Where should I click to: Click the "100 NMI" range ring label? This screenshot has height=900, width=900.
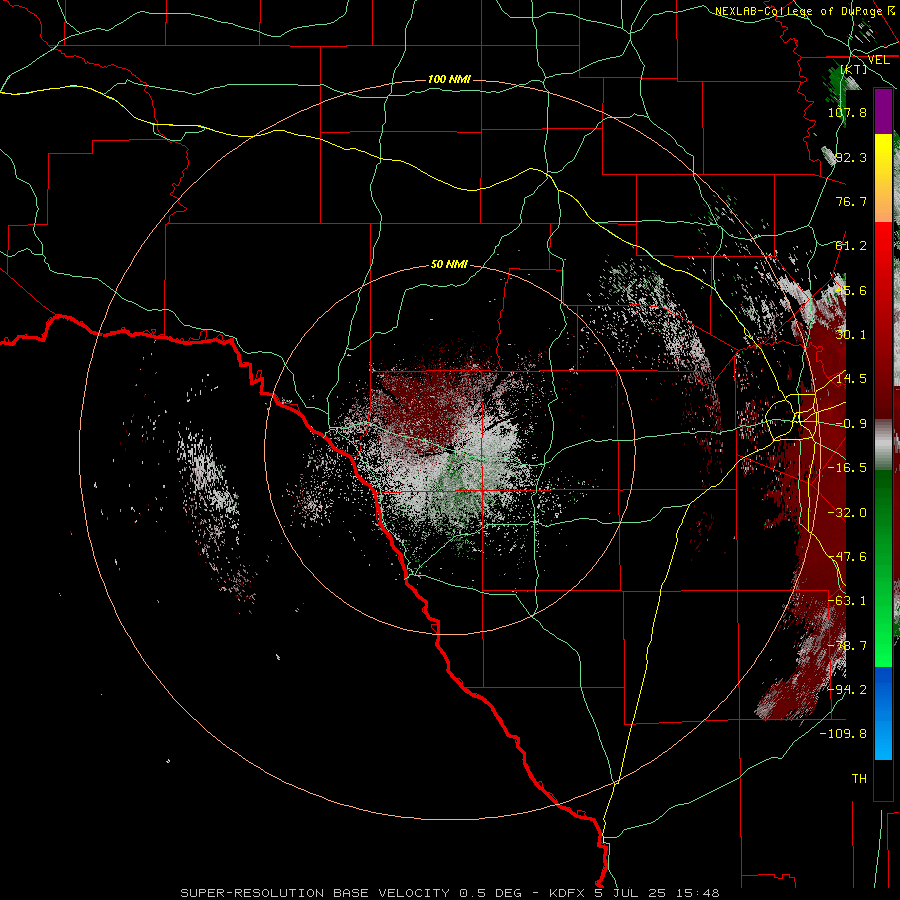point(449,79)
